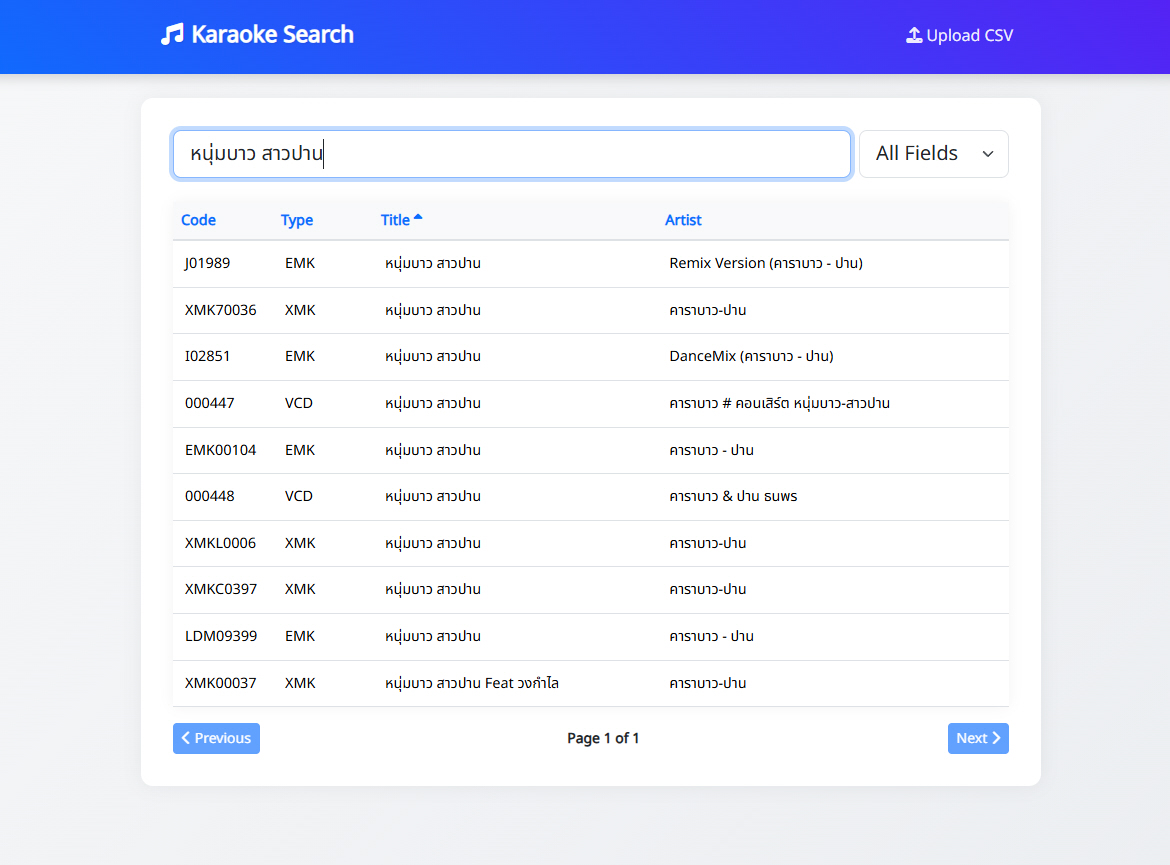Select the XMK00037 code cell

pyautogui.click(x=221, y=684)
